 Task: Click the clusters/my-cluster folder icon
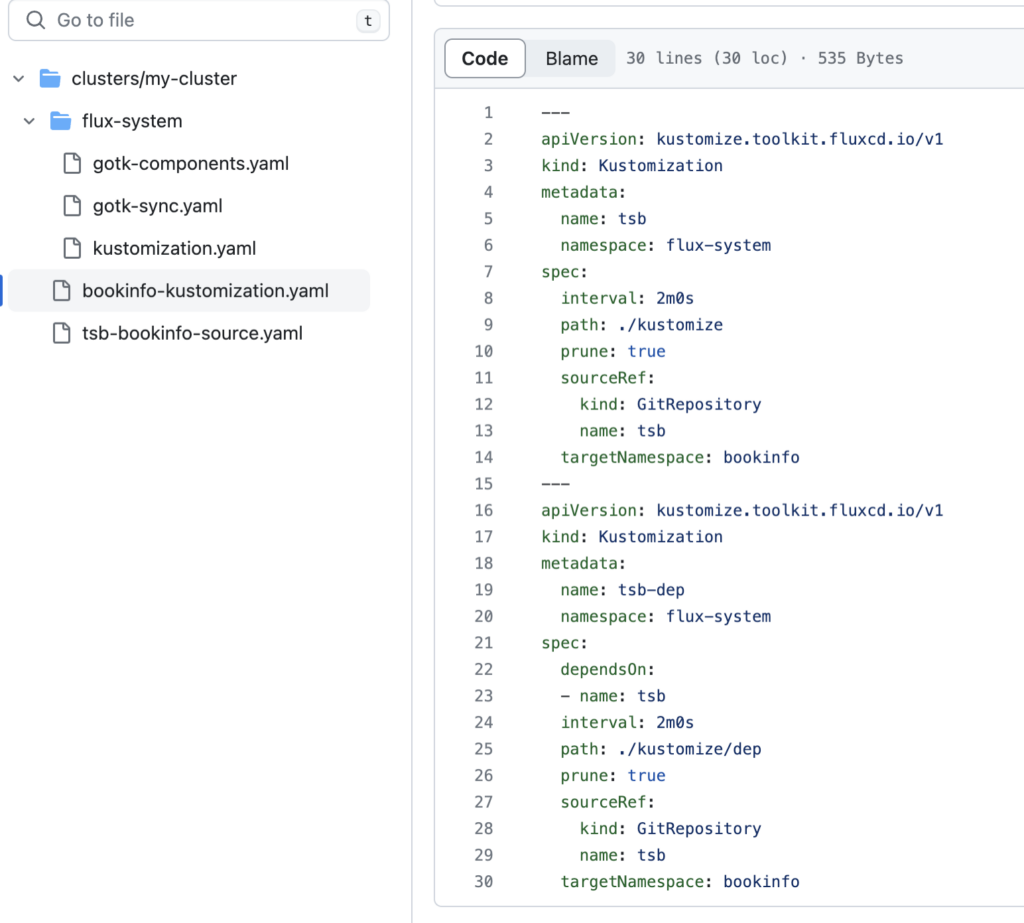[x=50, y=78]
